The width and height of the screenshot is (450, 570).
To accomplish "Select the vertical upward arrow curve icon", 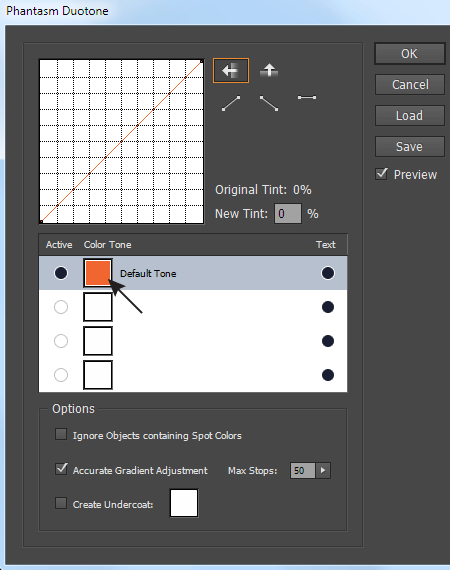I will coord(269,70).
